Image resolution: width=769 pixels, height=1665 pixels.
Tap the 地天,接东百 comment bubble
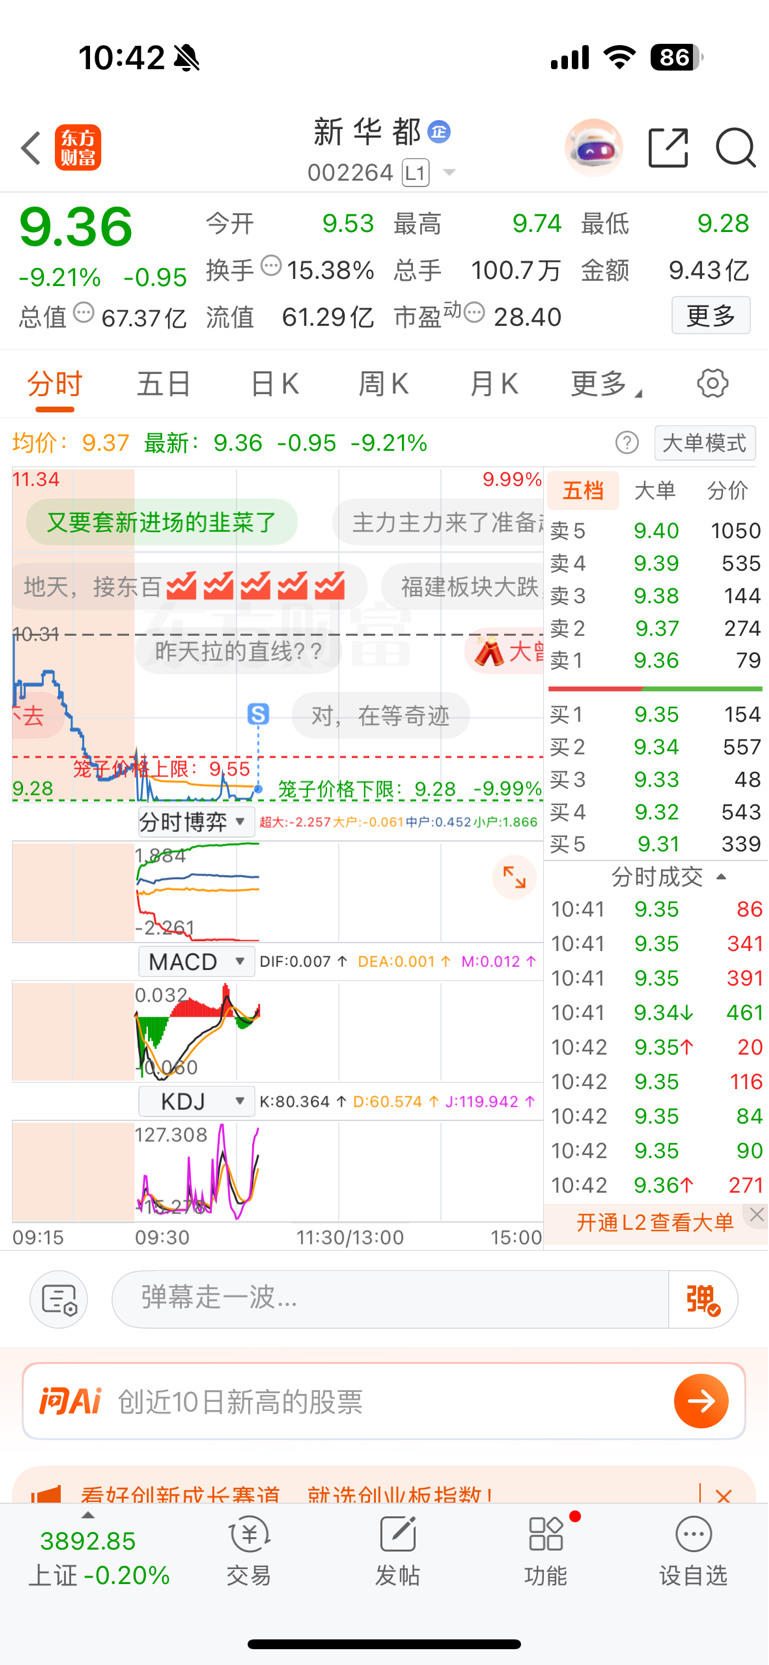click(190, 586)
